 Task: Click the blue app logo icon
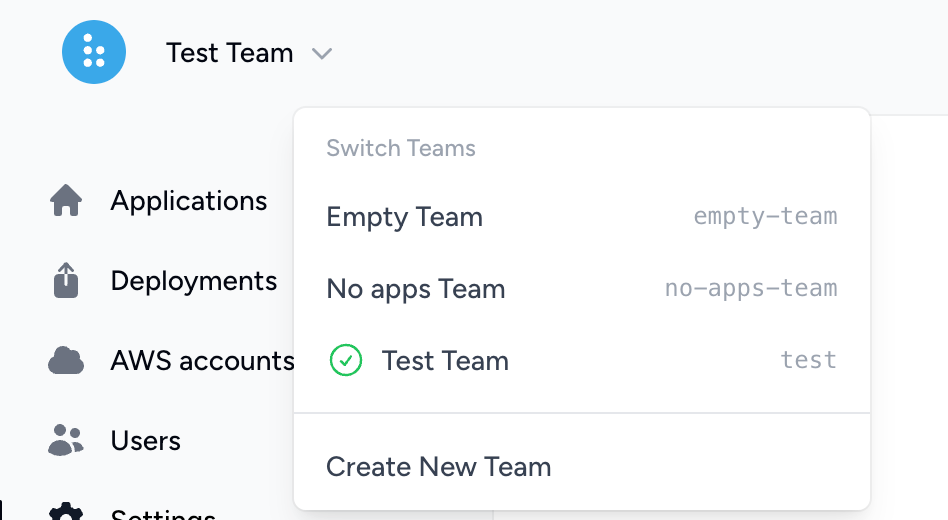pos(94,52)
